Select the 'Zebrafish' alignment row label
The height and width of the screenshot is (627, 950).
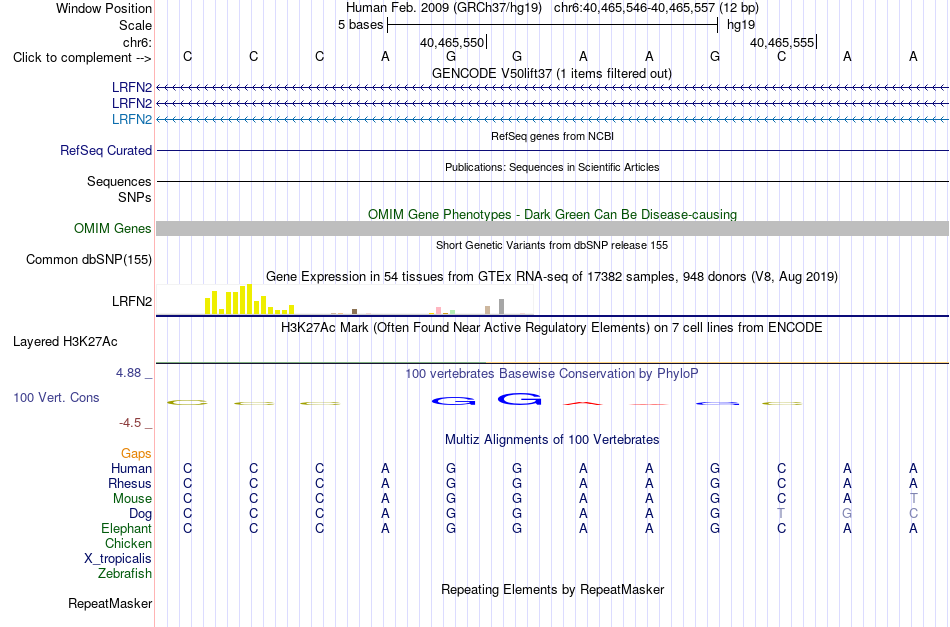click(125, 573)
